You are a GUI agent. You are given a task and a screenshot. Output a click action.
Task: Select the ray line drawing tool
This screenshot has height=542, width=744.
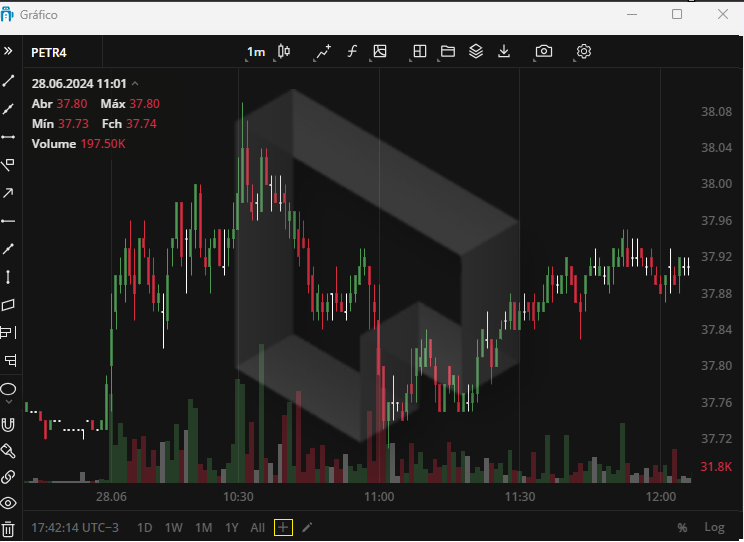pyautogui.click(x=8, y=109)
